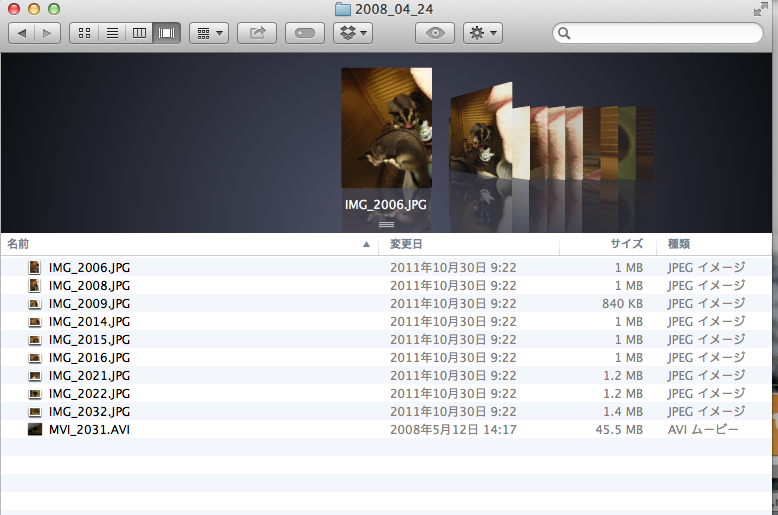
Task: Select the IMG_2006.JPG Cover Flow preview
Action: point(387,128)
